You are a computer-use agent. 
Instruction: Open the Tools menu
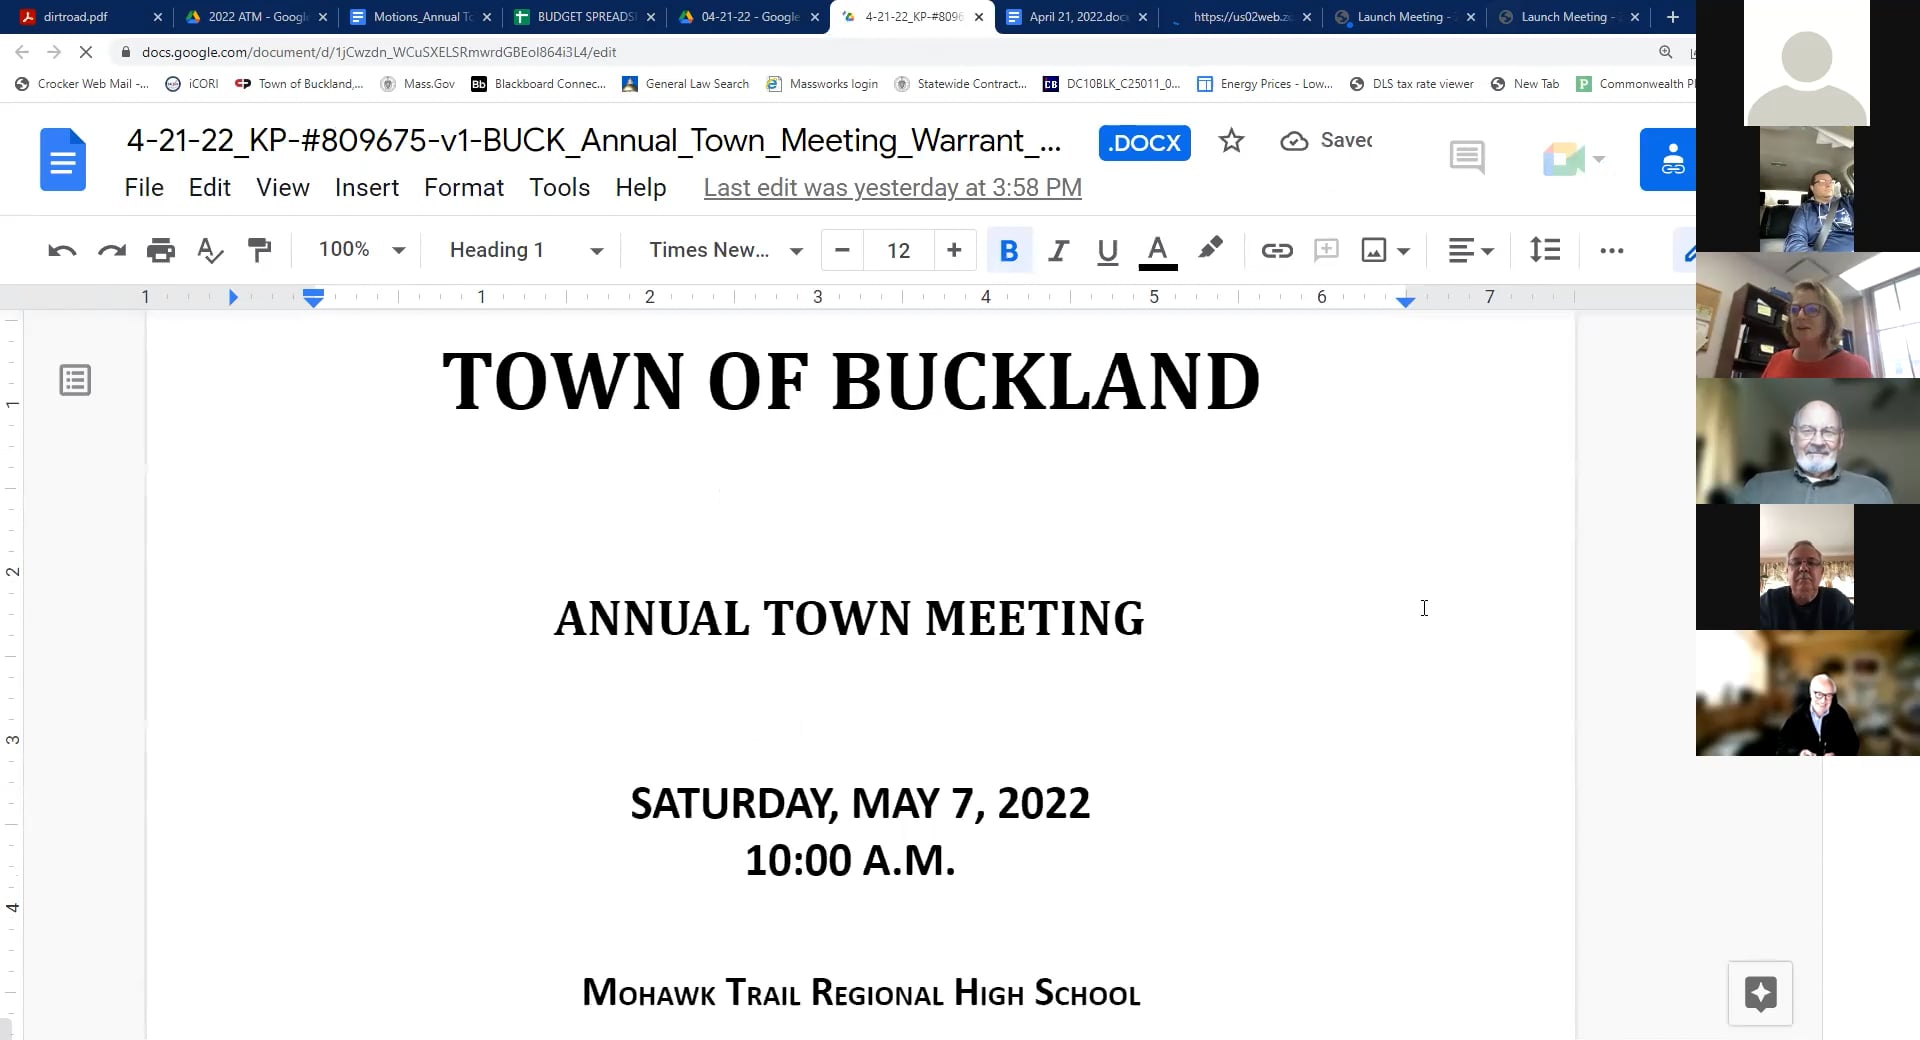(x=559, y=188)
